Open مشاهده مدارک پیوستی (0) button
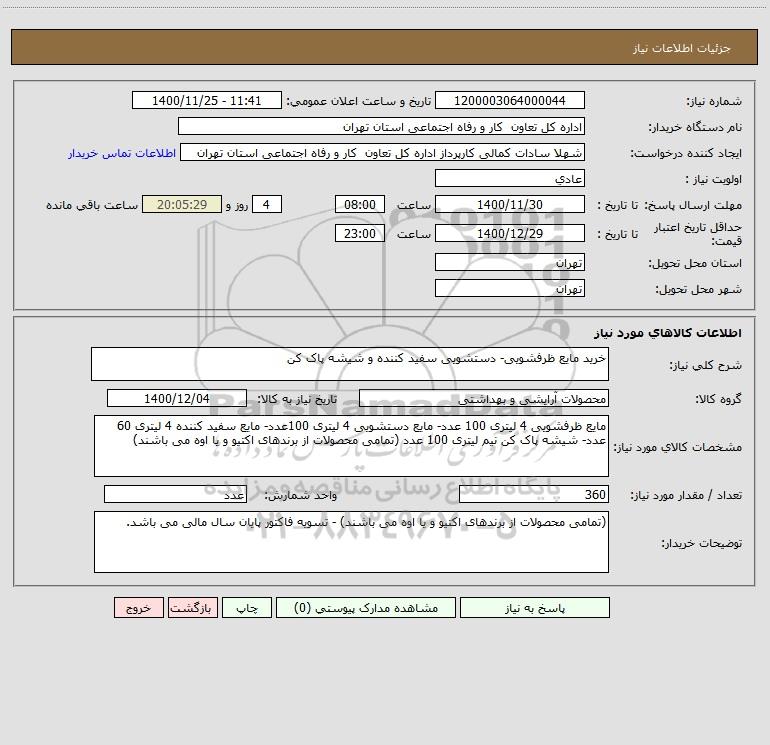This screenshot has height=745, width=770. [366, 607]
